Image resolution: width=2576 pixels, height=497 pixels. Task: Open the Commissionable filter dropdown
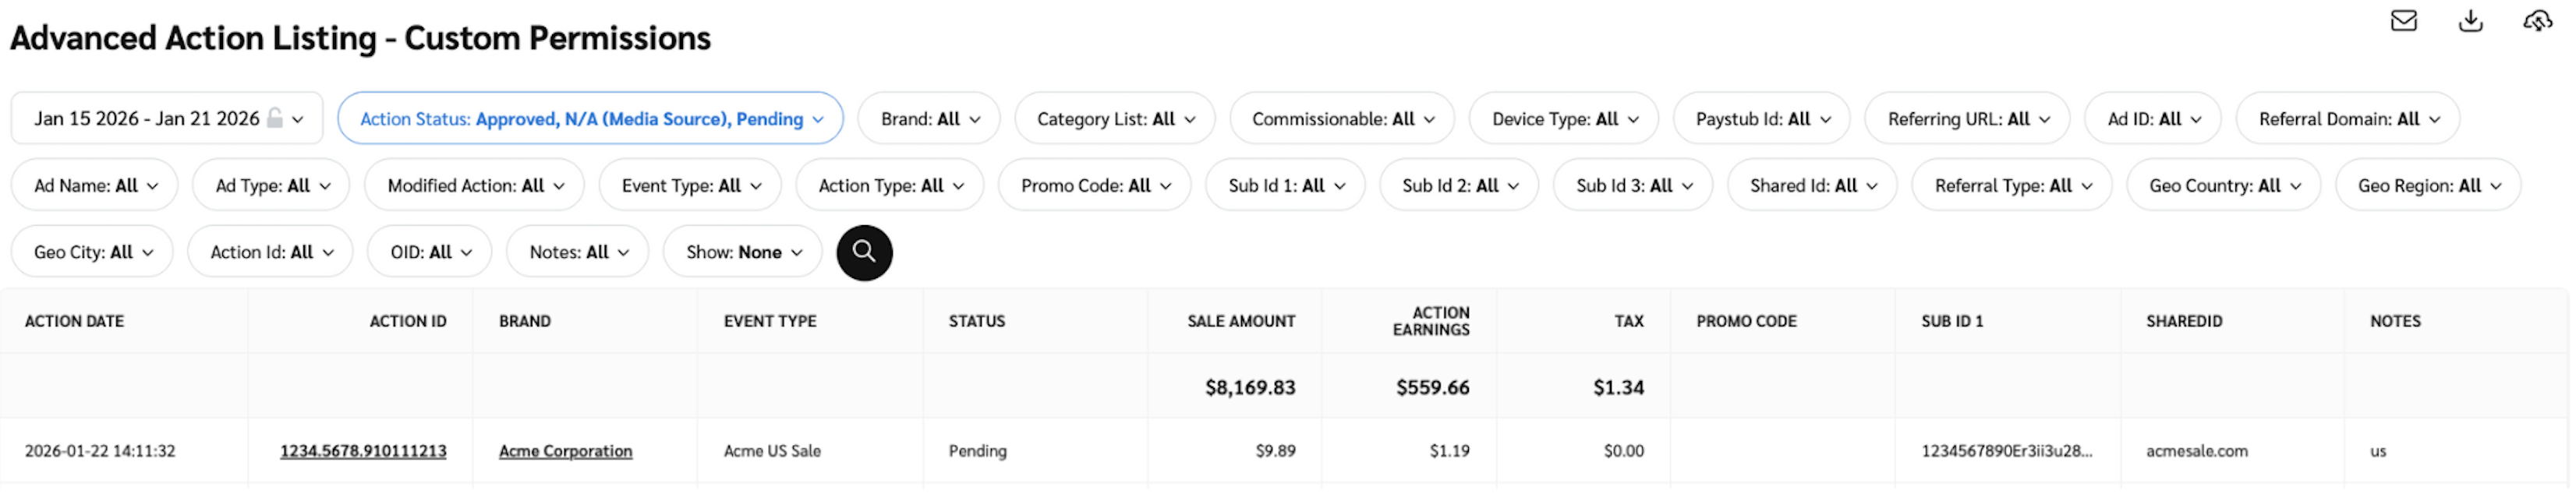(1342, 118)
